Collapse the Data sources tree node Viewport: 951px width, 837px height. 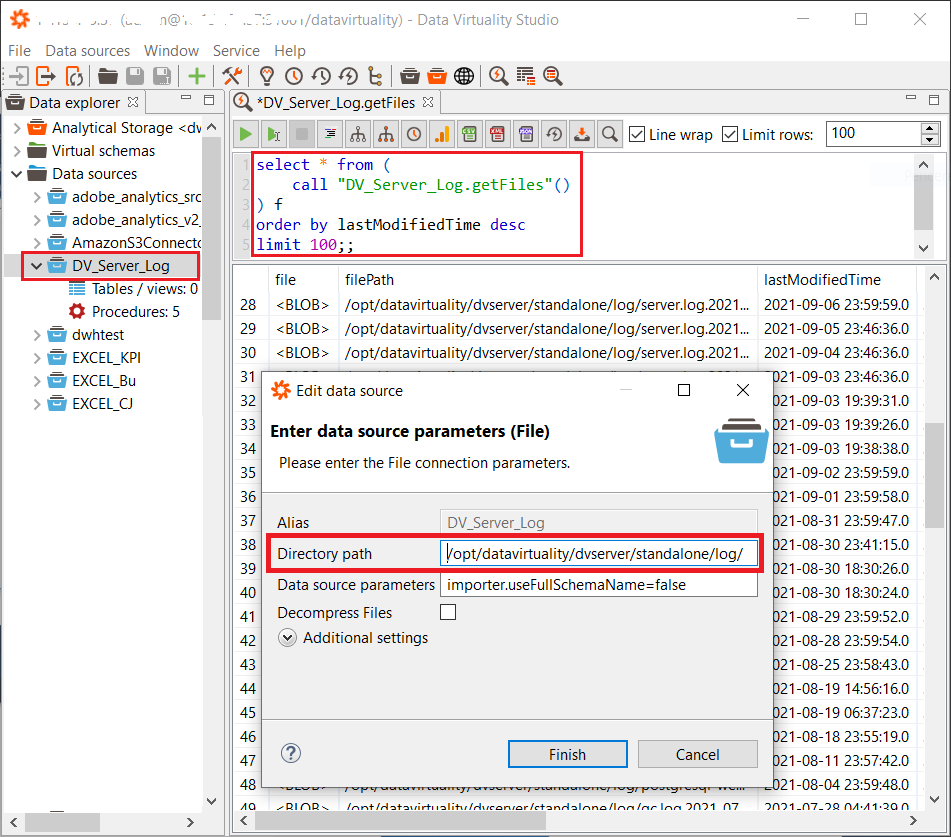17,174
